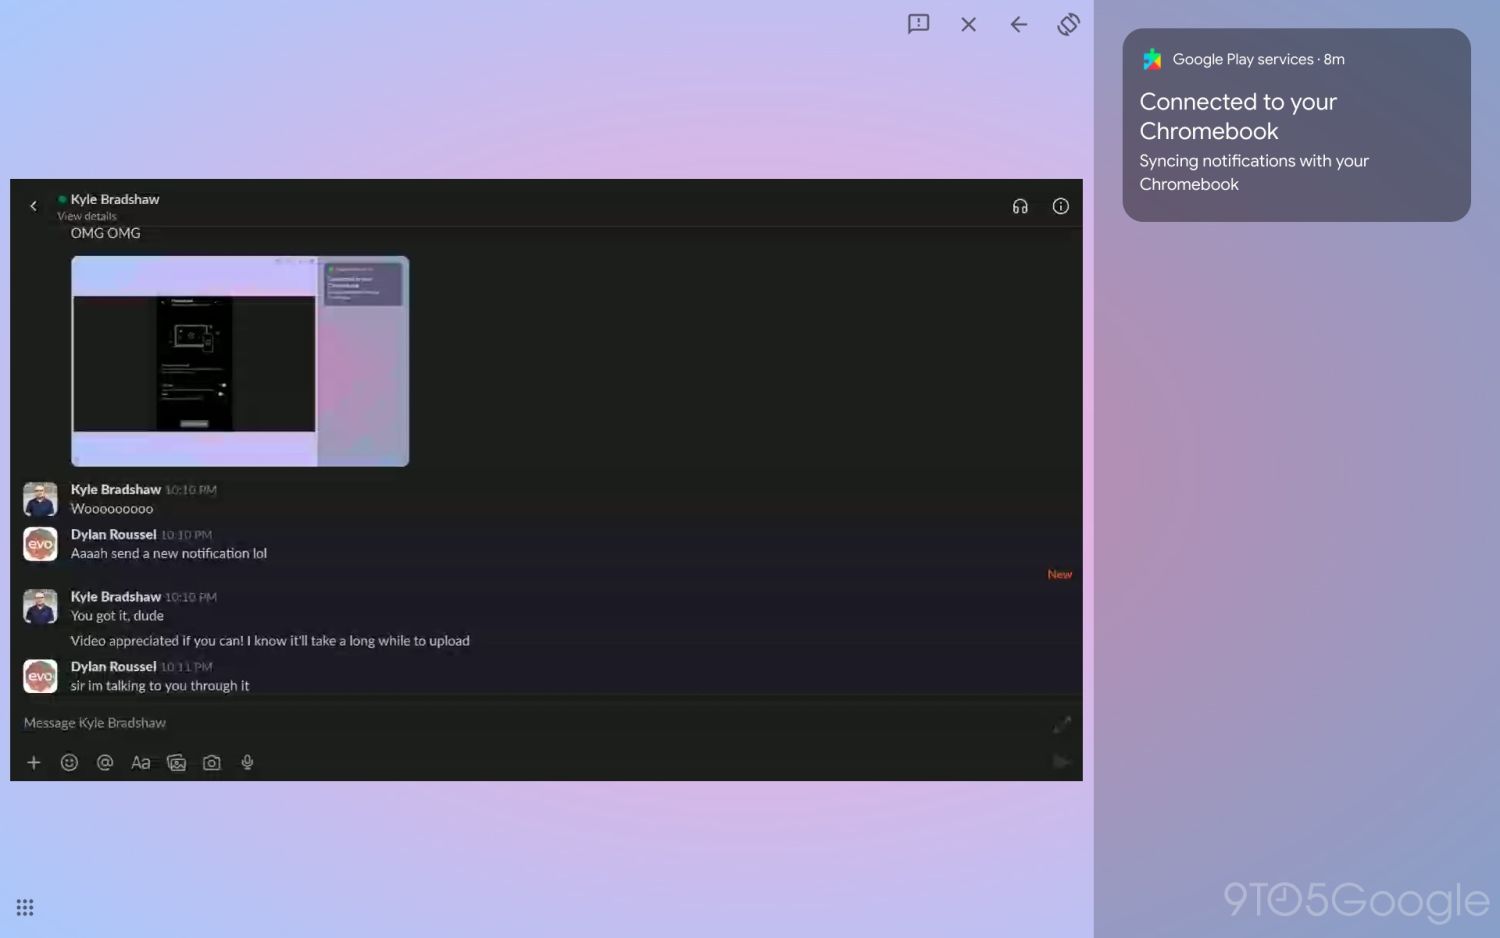Screen dimensions: 1500x938
Task: Expand the message composer
Action: click(x=1061, y=724)
